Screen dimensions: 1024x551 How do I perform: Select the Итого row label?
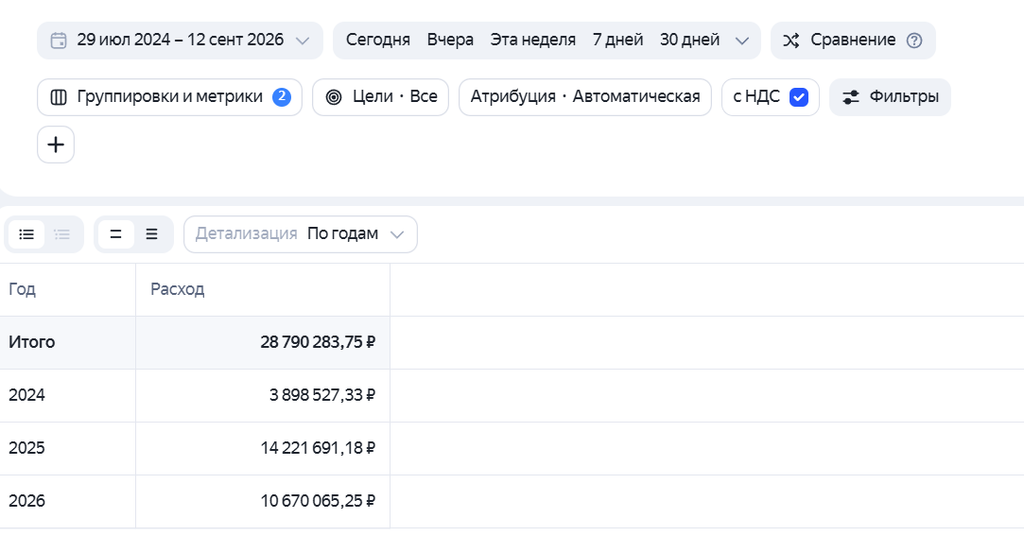(x=32, y=342)
